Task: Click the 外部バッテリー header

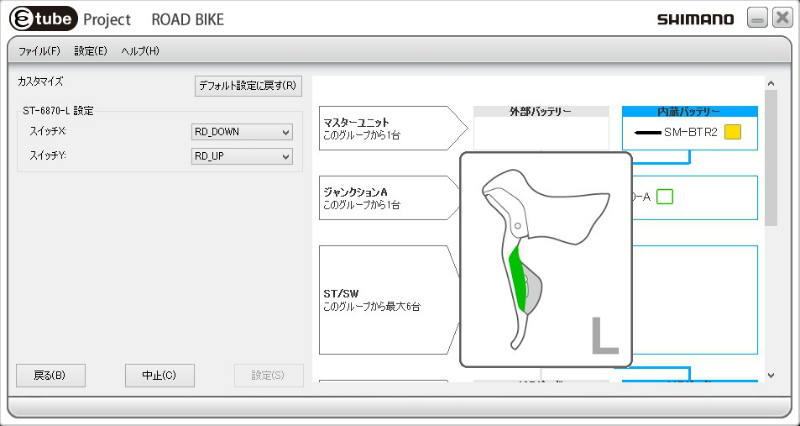Action: (541, 111)
